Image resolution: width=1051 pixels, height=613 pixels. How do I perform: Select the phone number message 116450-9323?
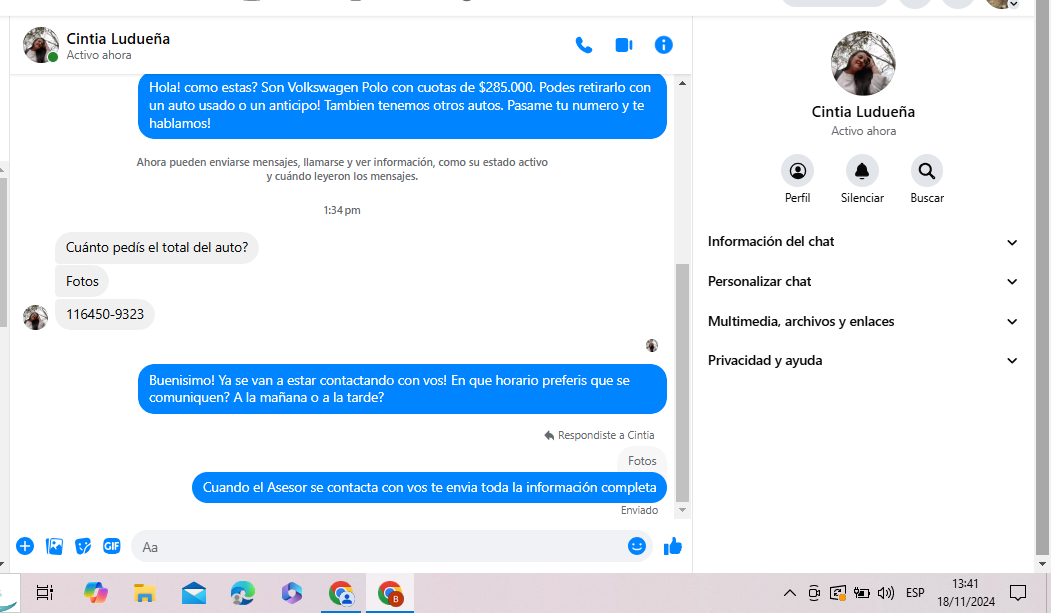pos(105,314)
